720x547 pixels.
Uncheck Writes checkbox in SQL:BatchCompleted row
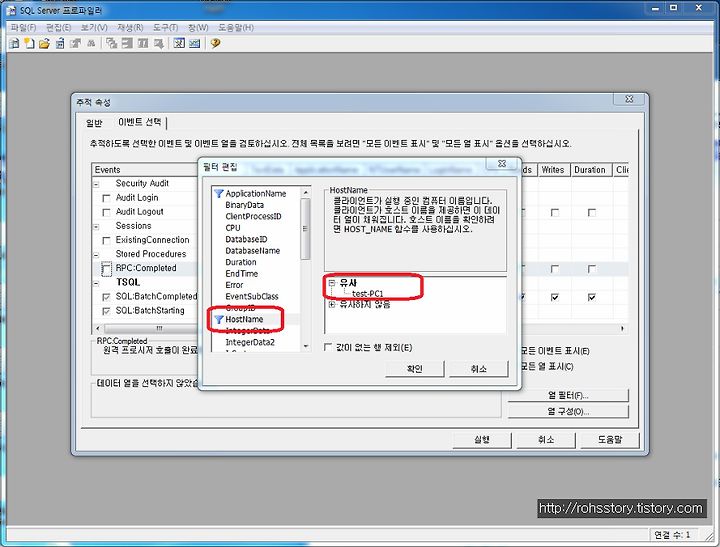point(555,297)
